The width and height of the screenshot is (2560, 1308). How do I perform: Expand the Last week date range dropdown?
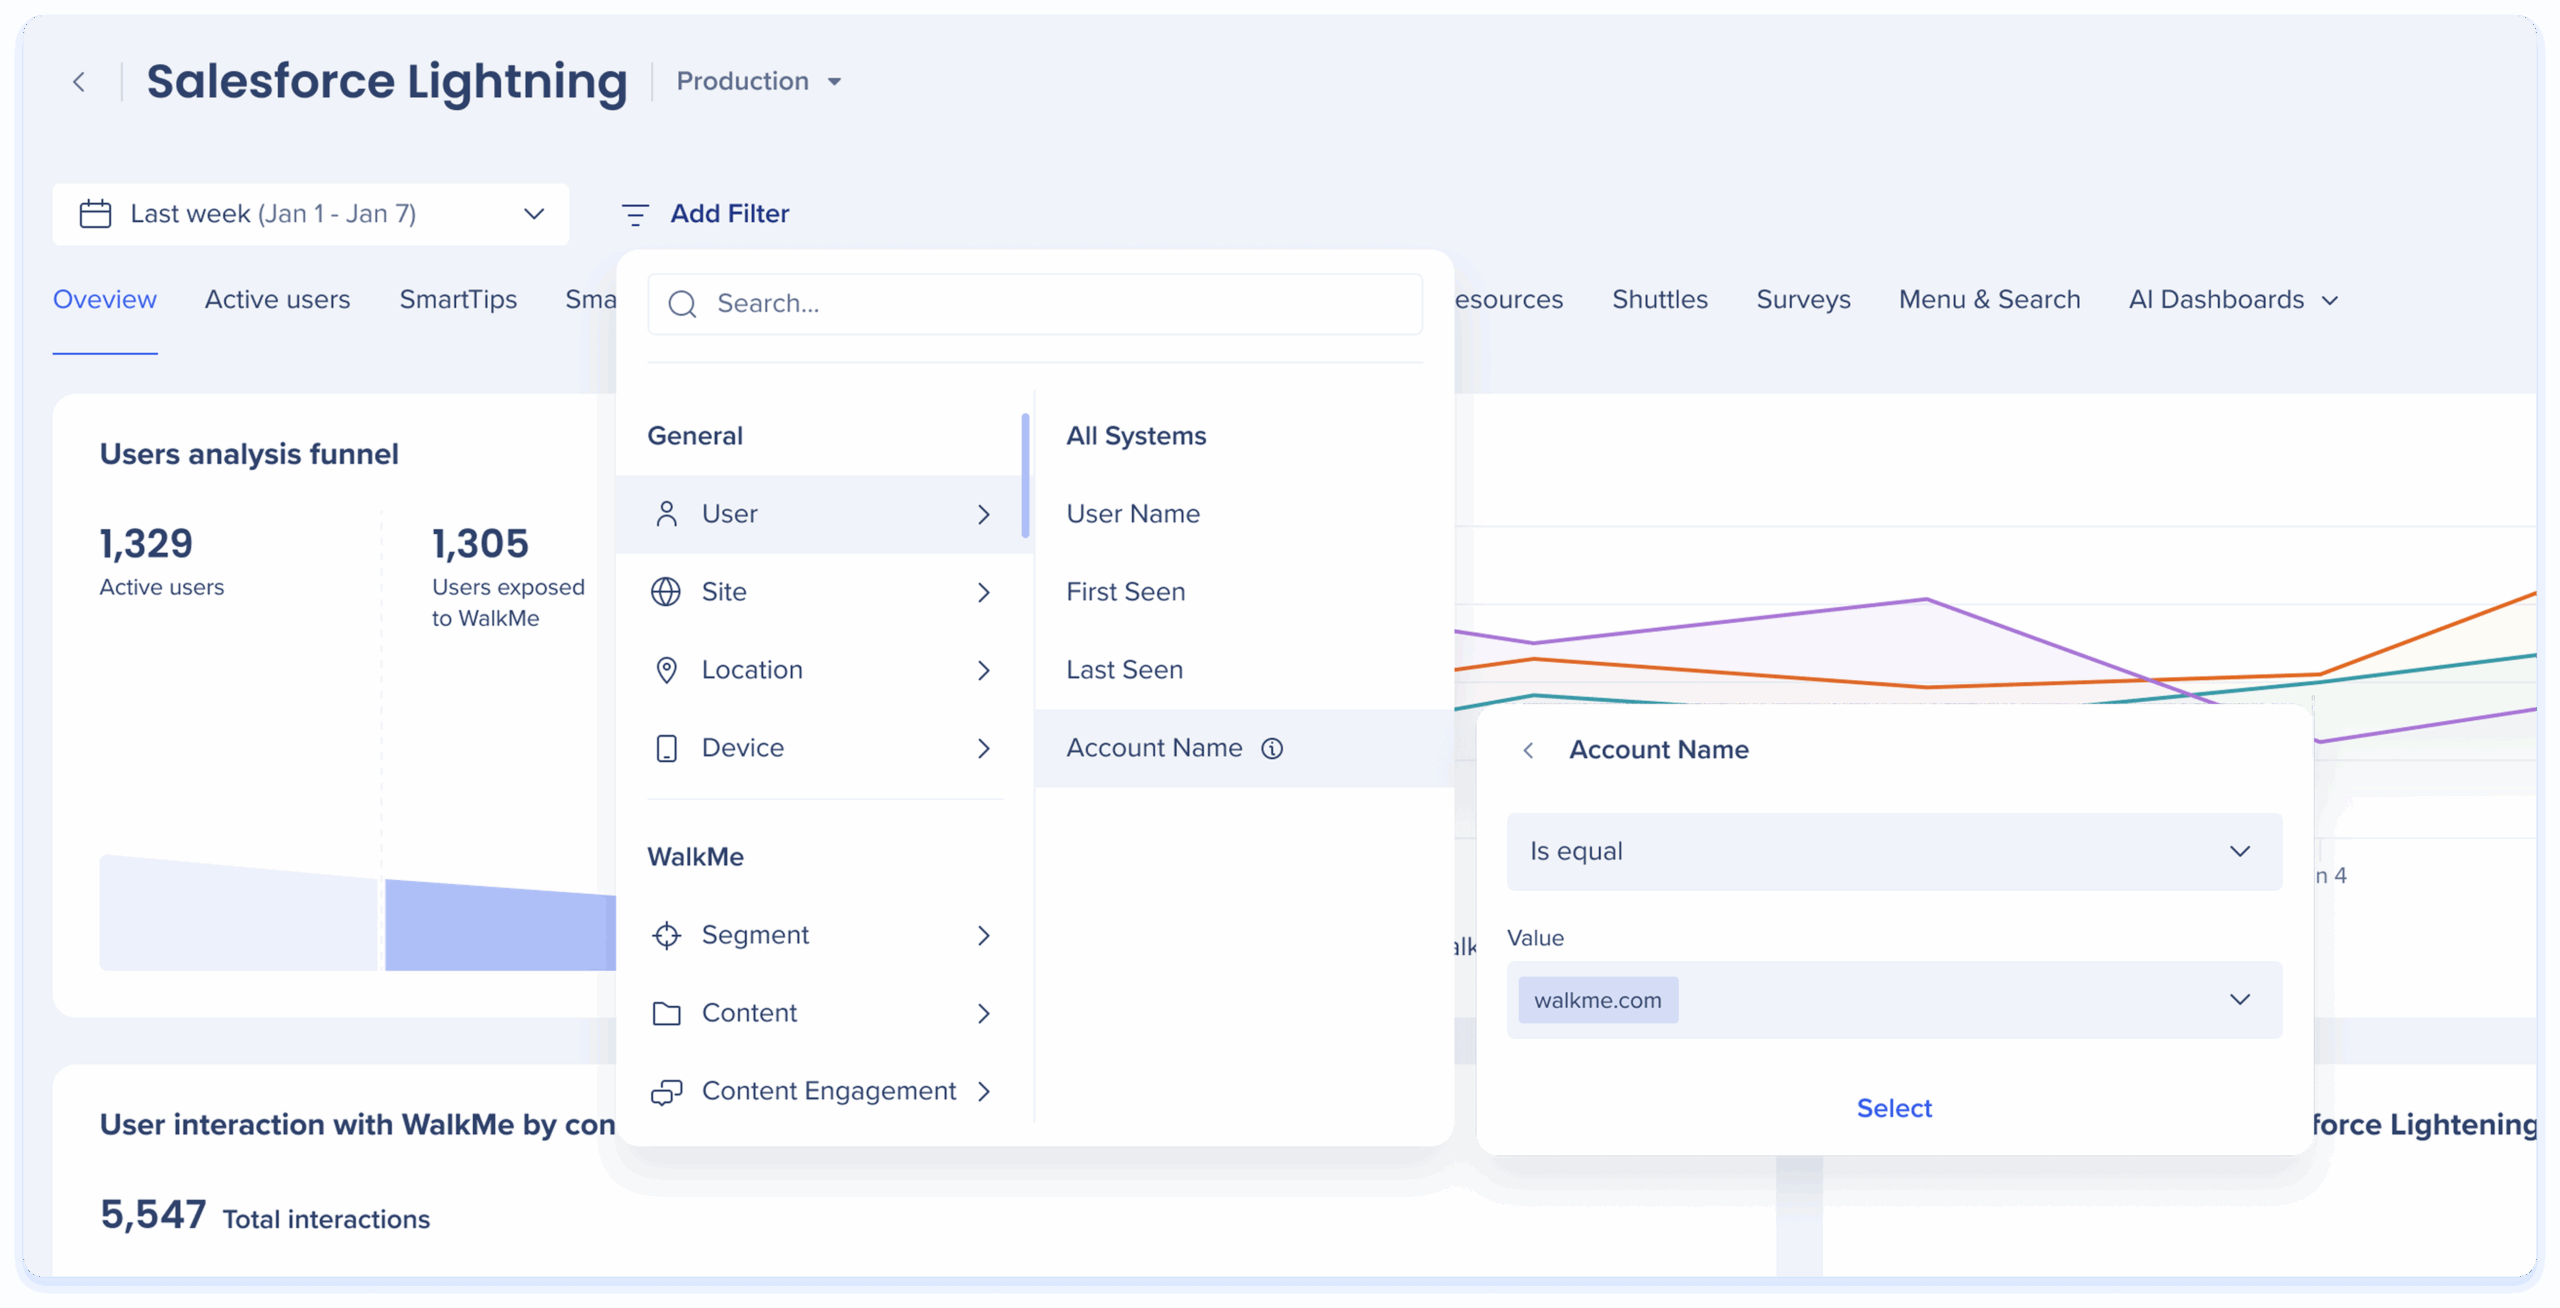pos(534,214)
